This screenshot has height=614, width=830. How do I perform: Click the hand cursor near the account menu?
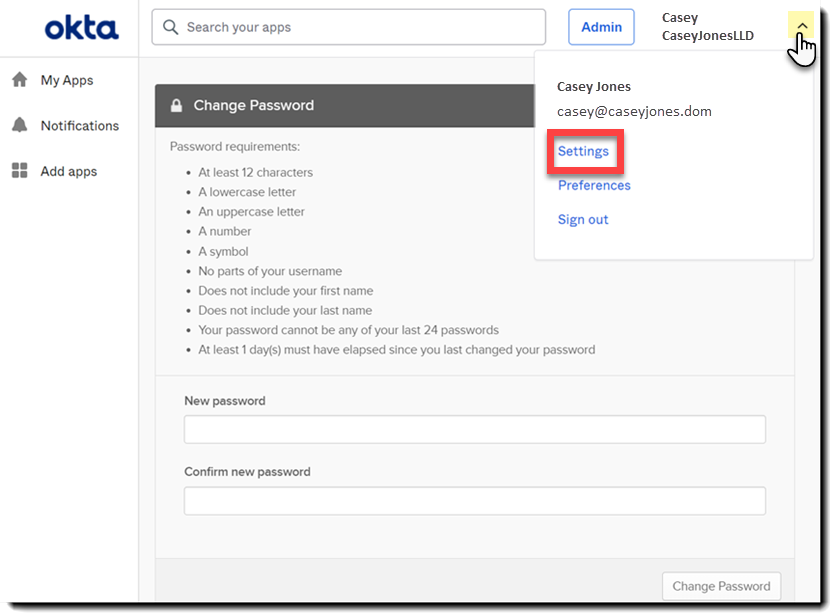tap(803, 45)
